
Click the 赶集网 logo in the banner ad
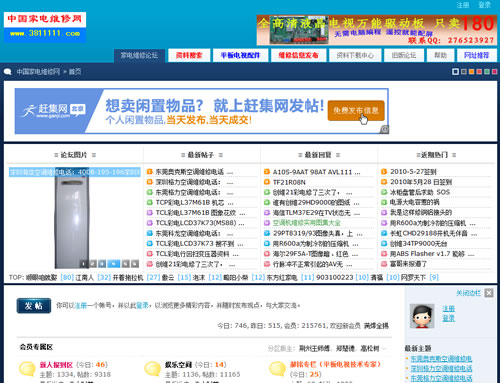coord(53,111)
